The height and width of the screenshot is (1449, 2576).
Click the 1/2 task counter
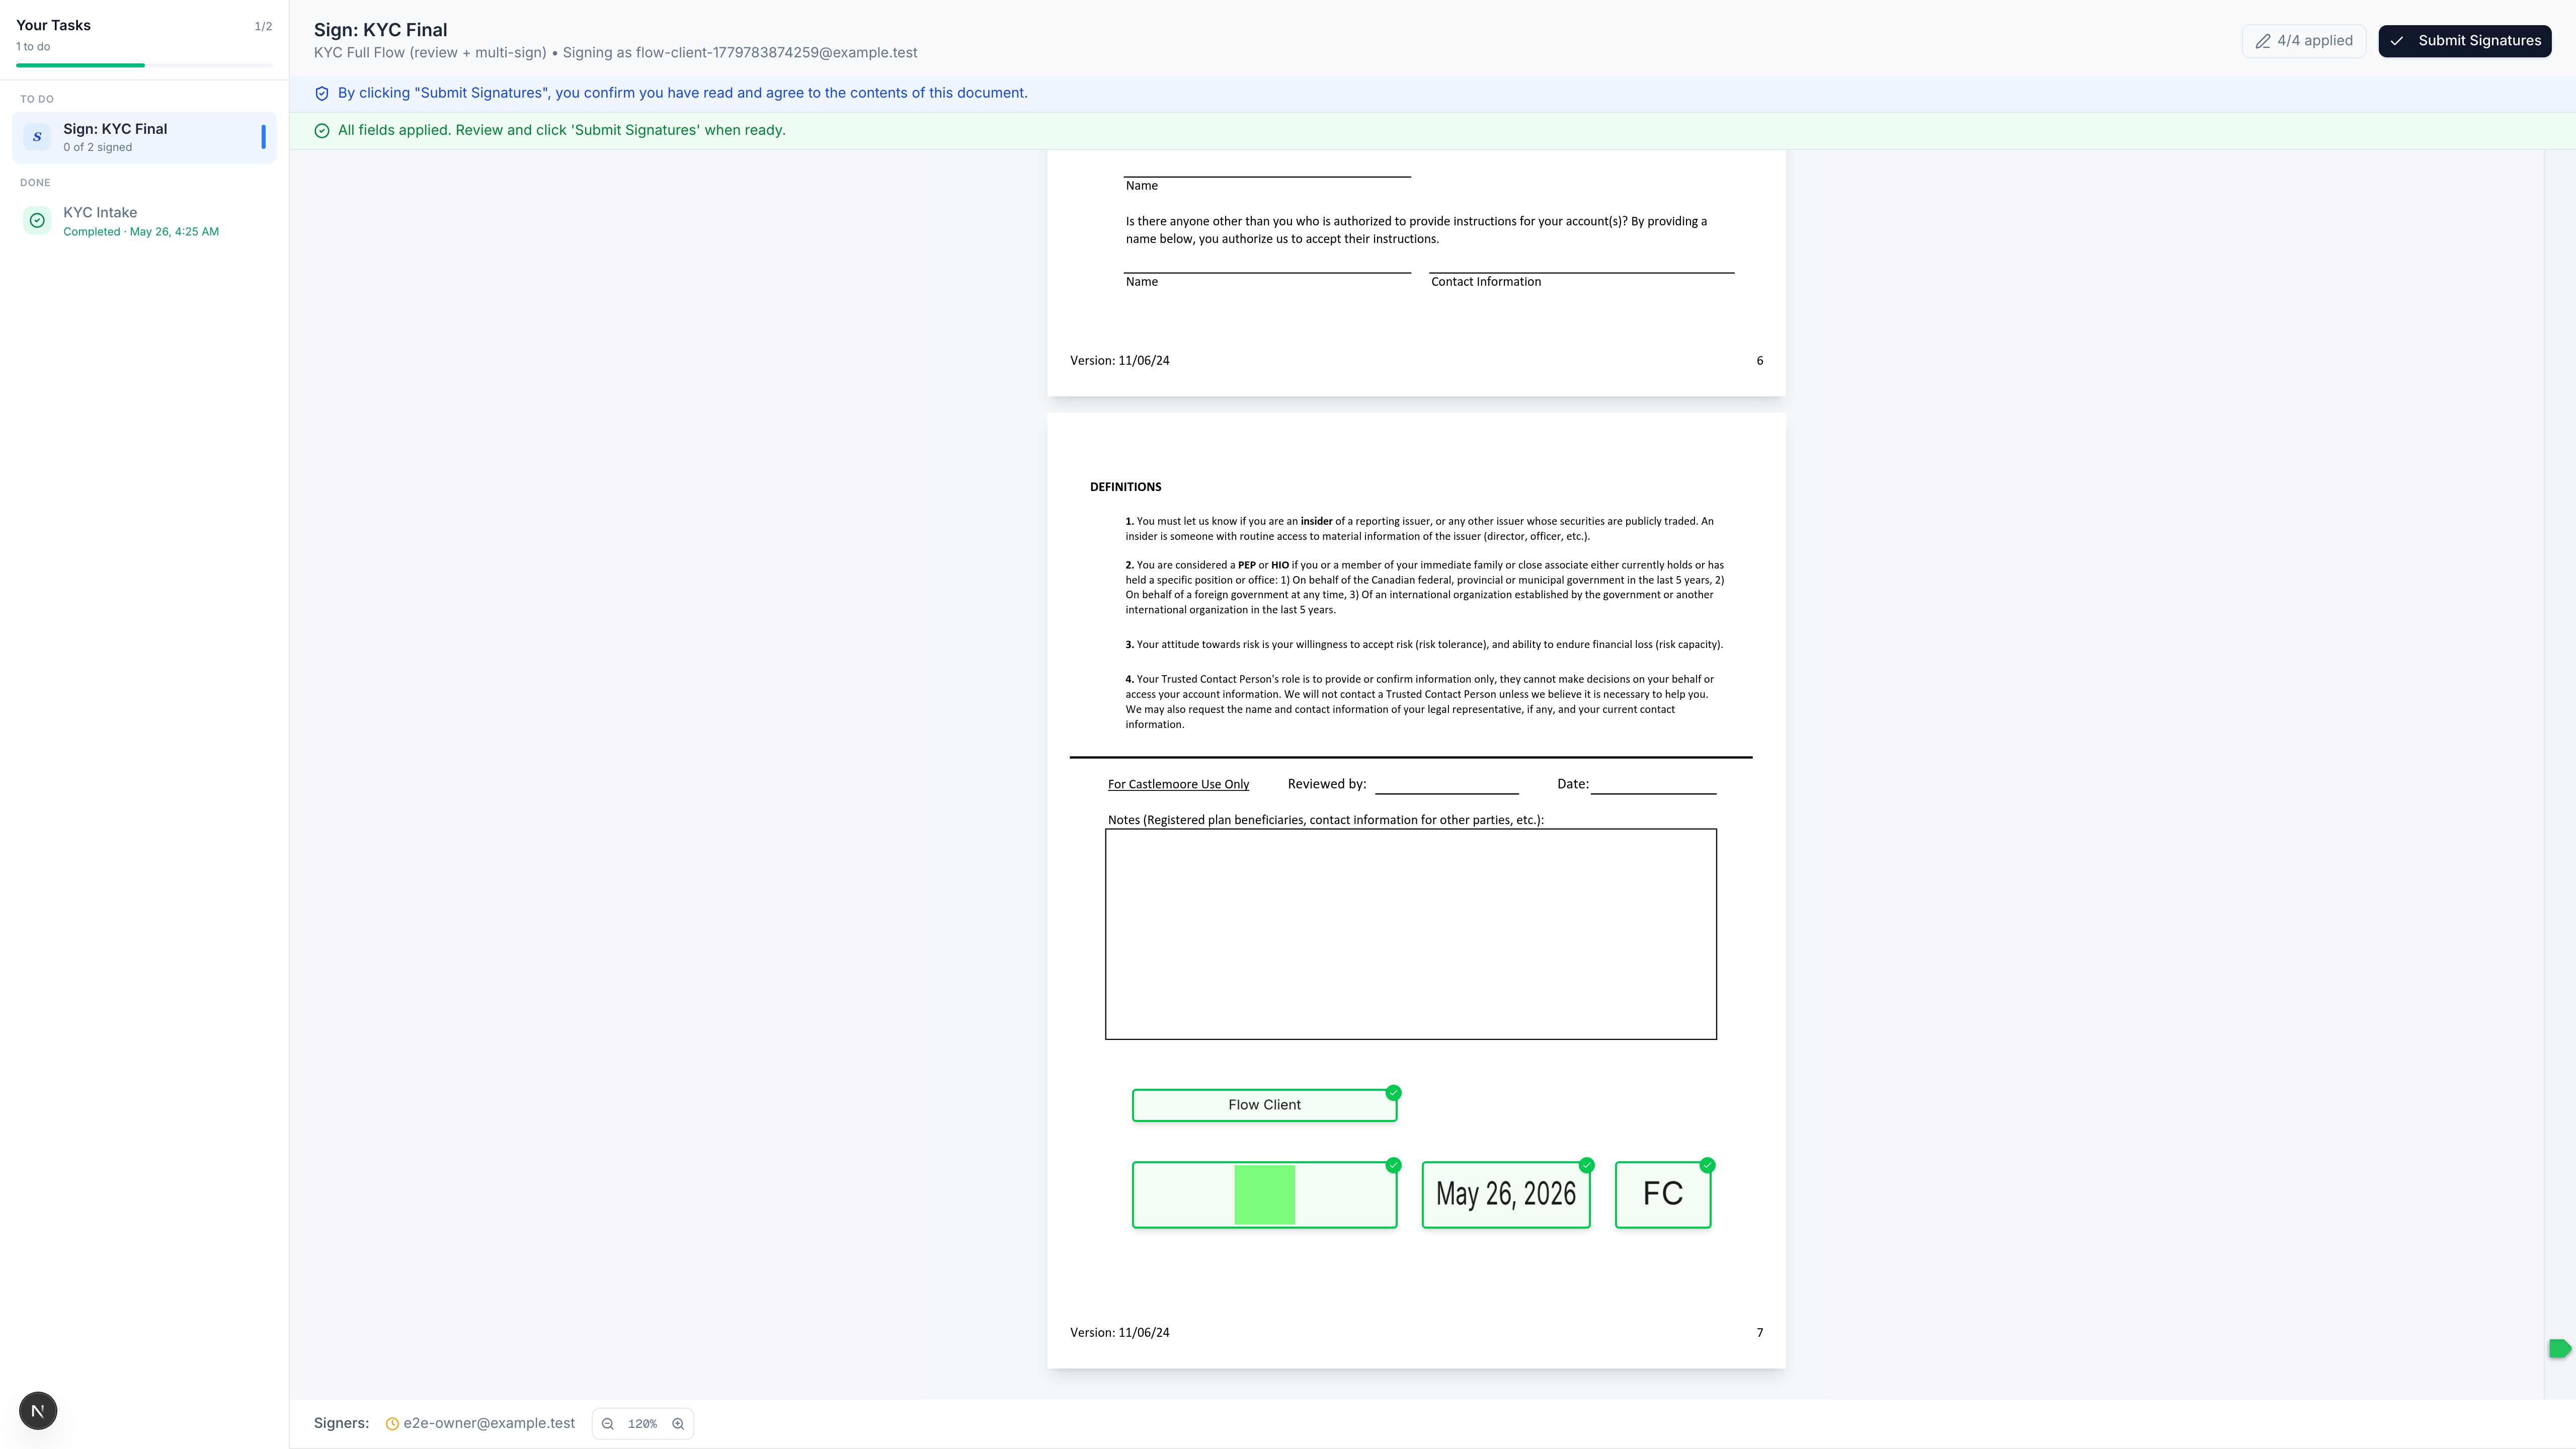coord(263,26)
